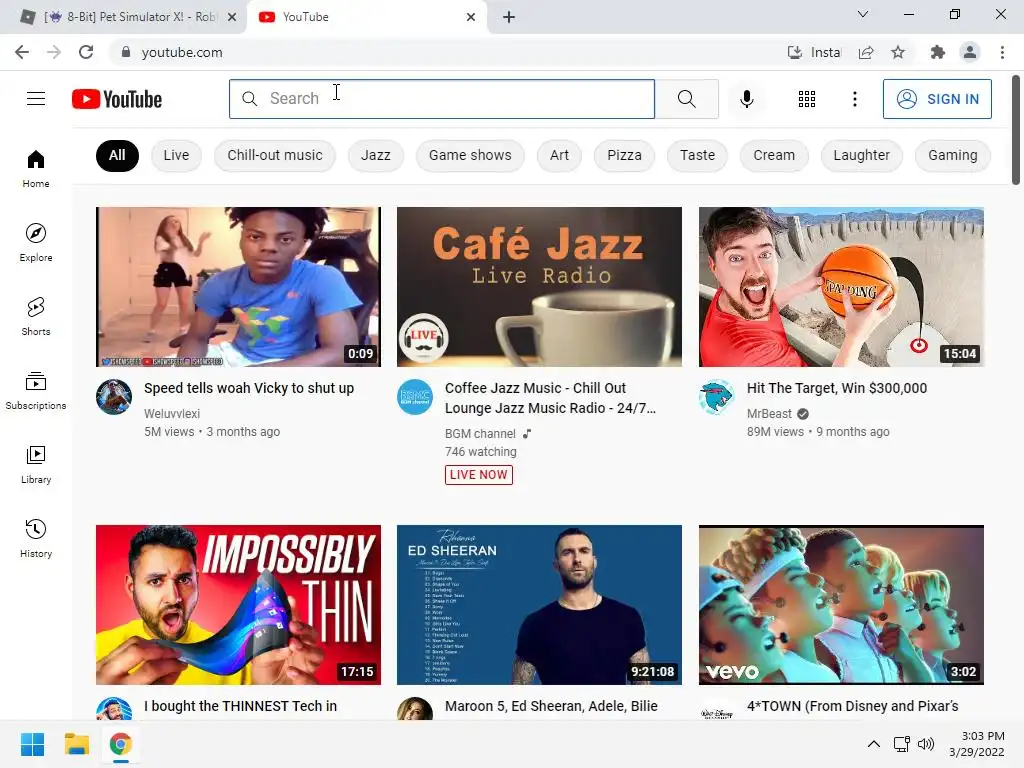Screen dimensions: 1024x768
Task: Close the YouTube tab
Action: tap(471, 17)
